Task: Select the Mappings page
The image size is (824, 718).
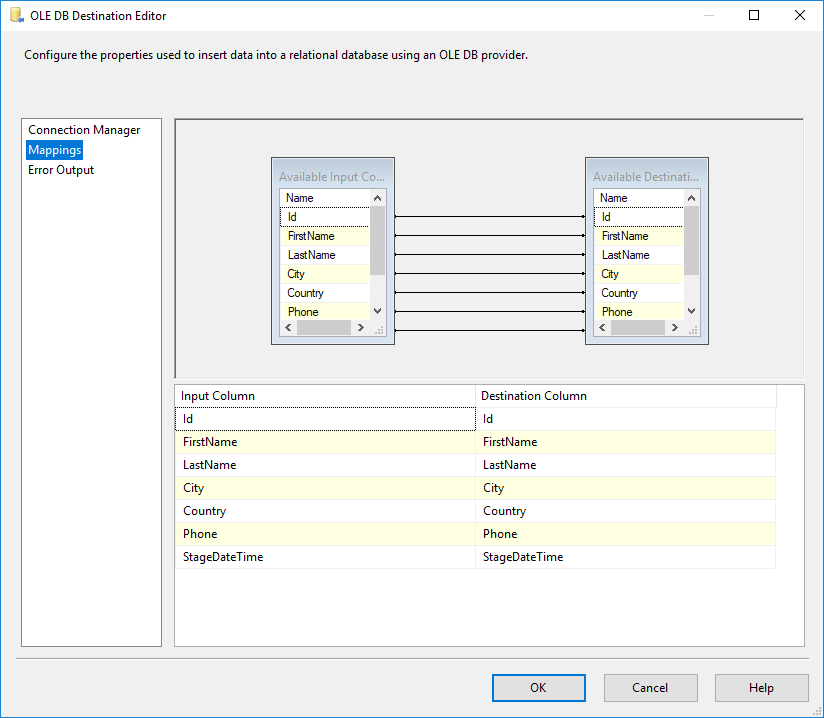Action: (55, 150)
